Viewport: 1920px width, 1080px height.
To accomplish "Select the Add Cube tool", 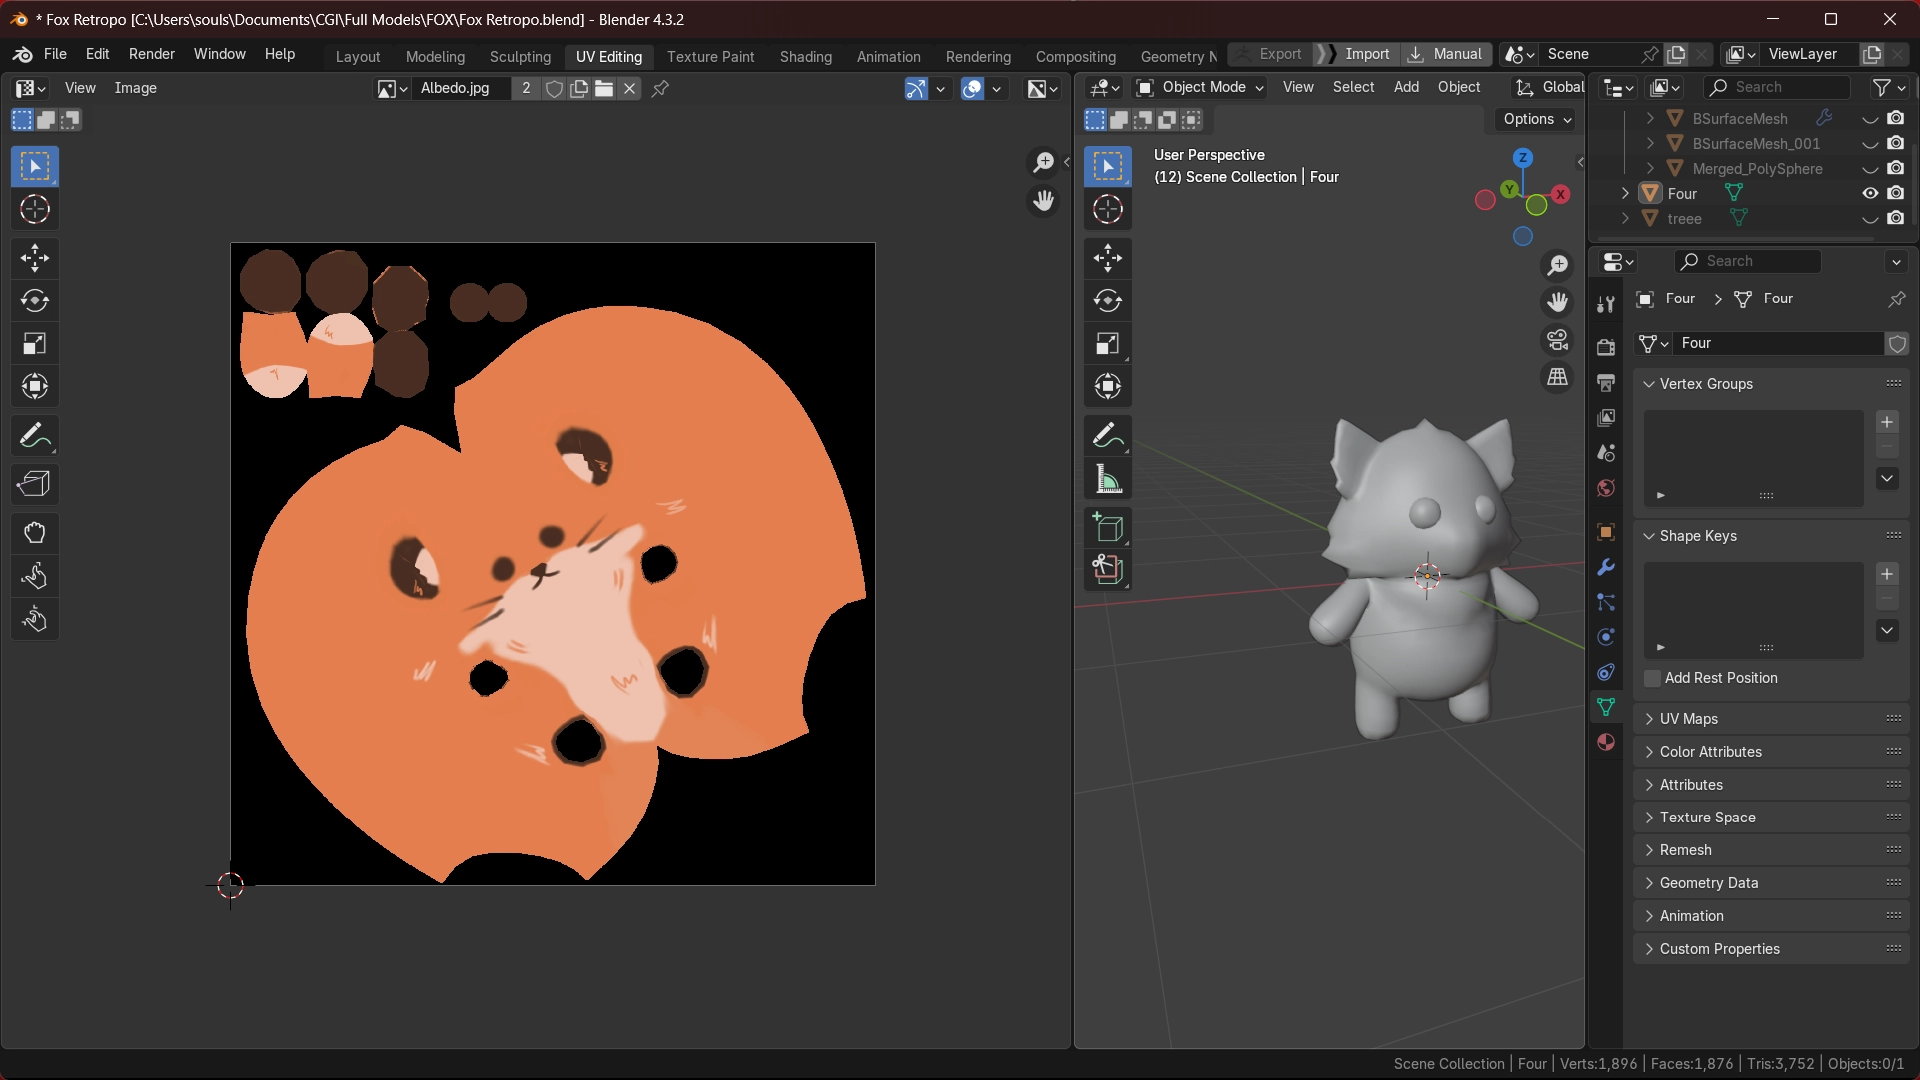I will pyautogui.click(x=1108, y=527).
